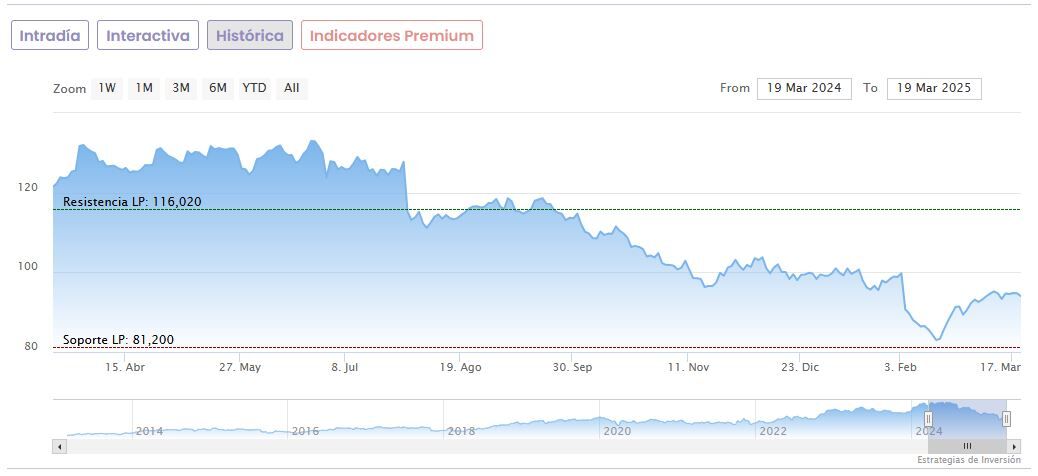Screen dimensions: 1038x476
Task: Open Estrategias de Inversión credits link
Action: pyautogui.click(x=968, y=460)
